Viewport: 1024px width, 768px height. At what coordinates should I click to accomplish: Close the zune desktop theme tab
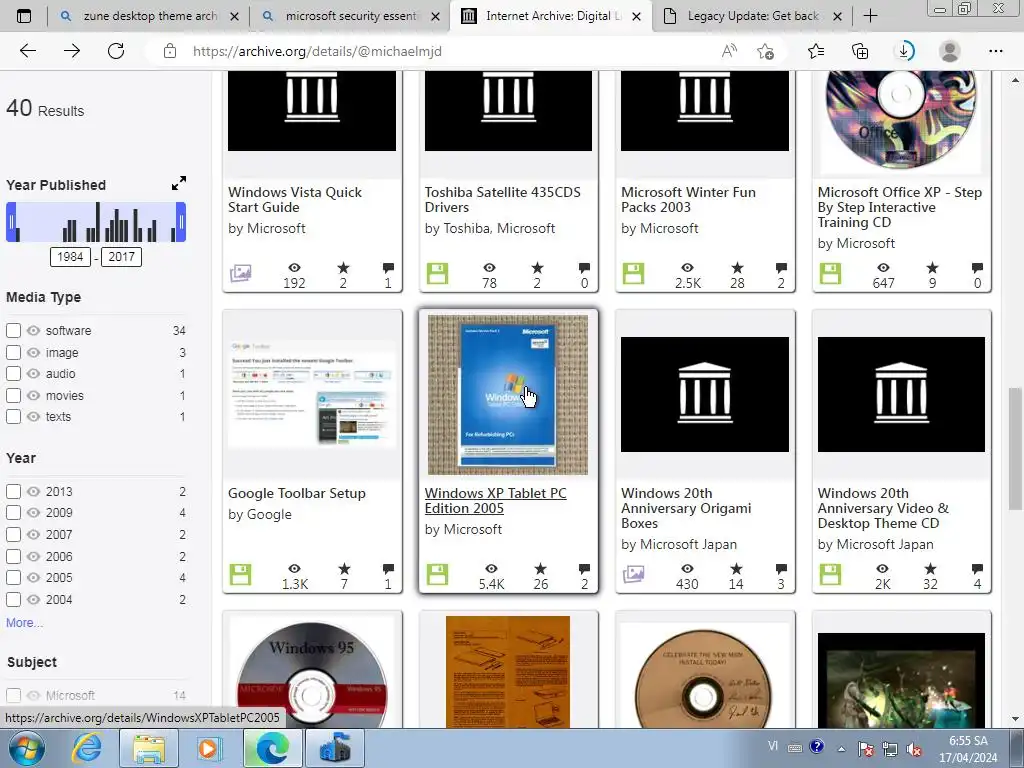coord(234,16)
